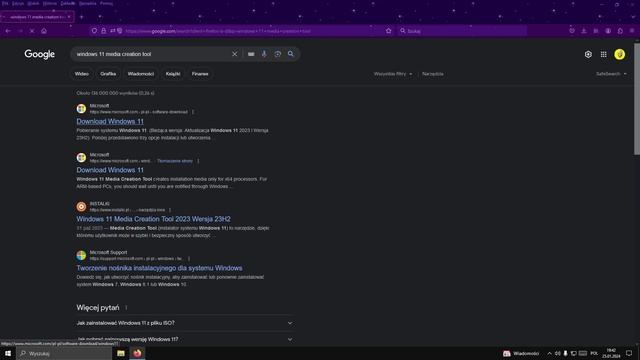Image resolution: width=640 pixels, height=360 pixels.
Task: Open the Wiadomości news widget
Action: click(x=521, y=353)
